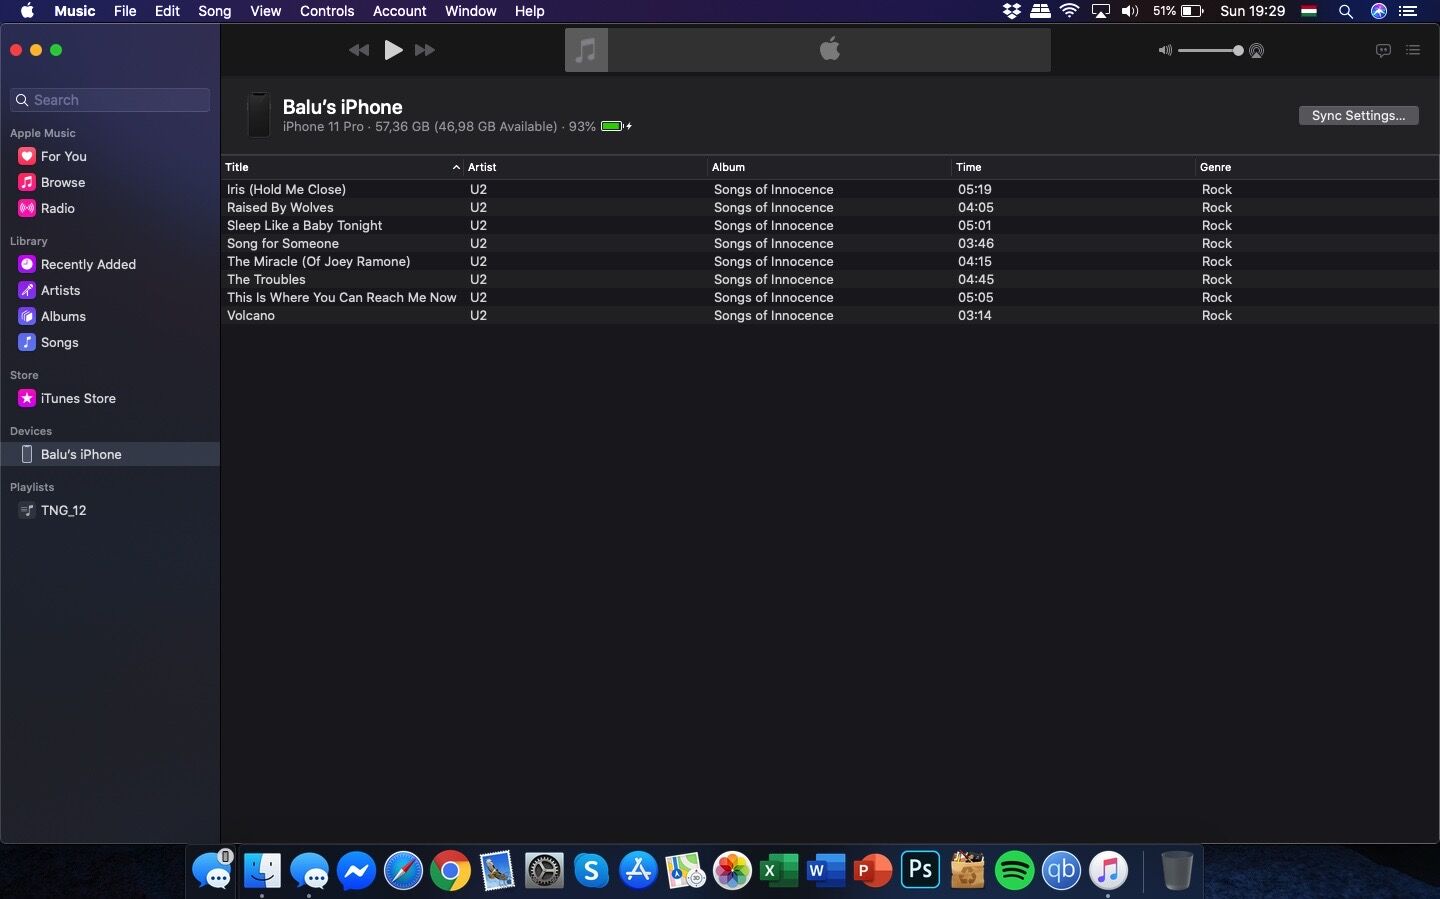
Task: Open Spotify from the Dock
Action: (x=1014, y=871)
